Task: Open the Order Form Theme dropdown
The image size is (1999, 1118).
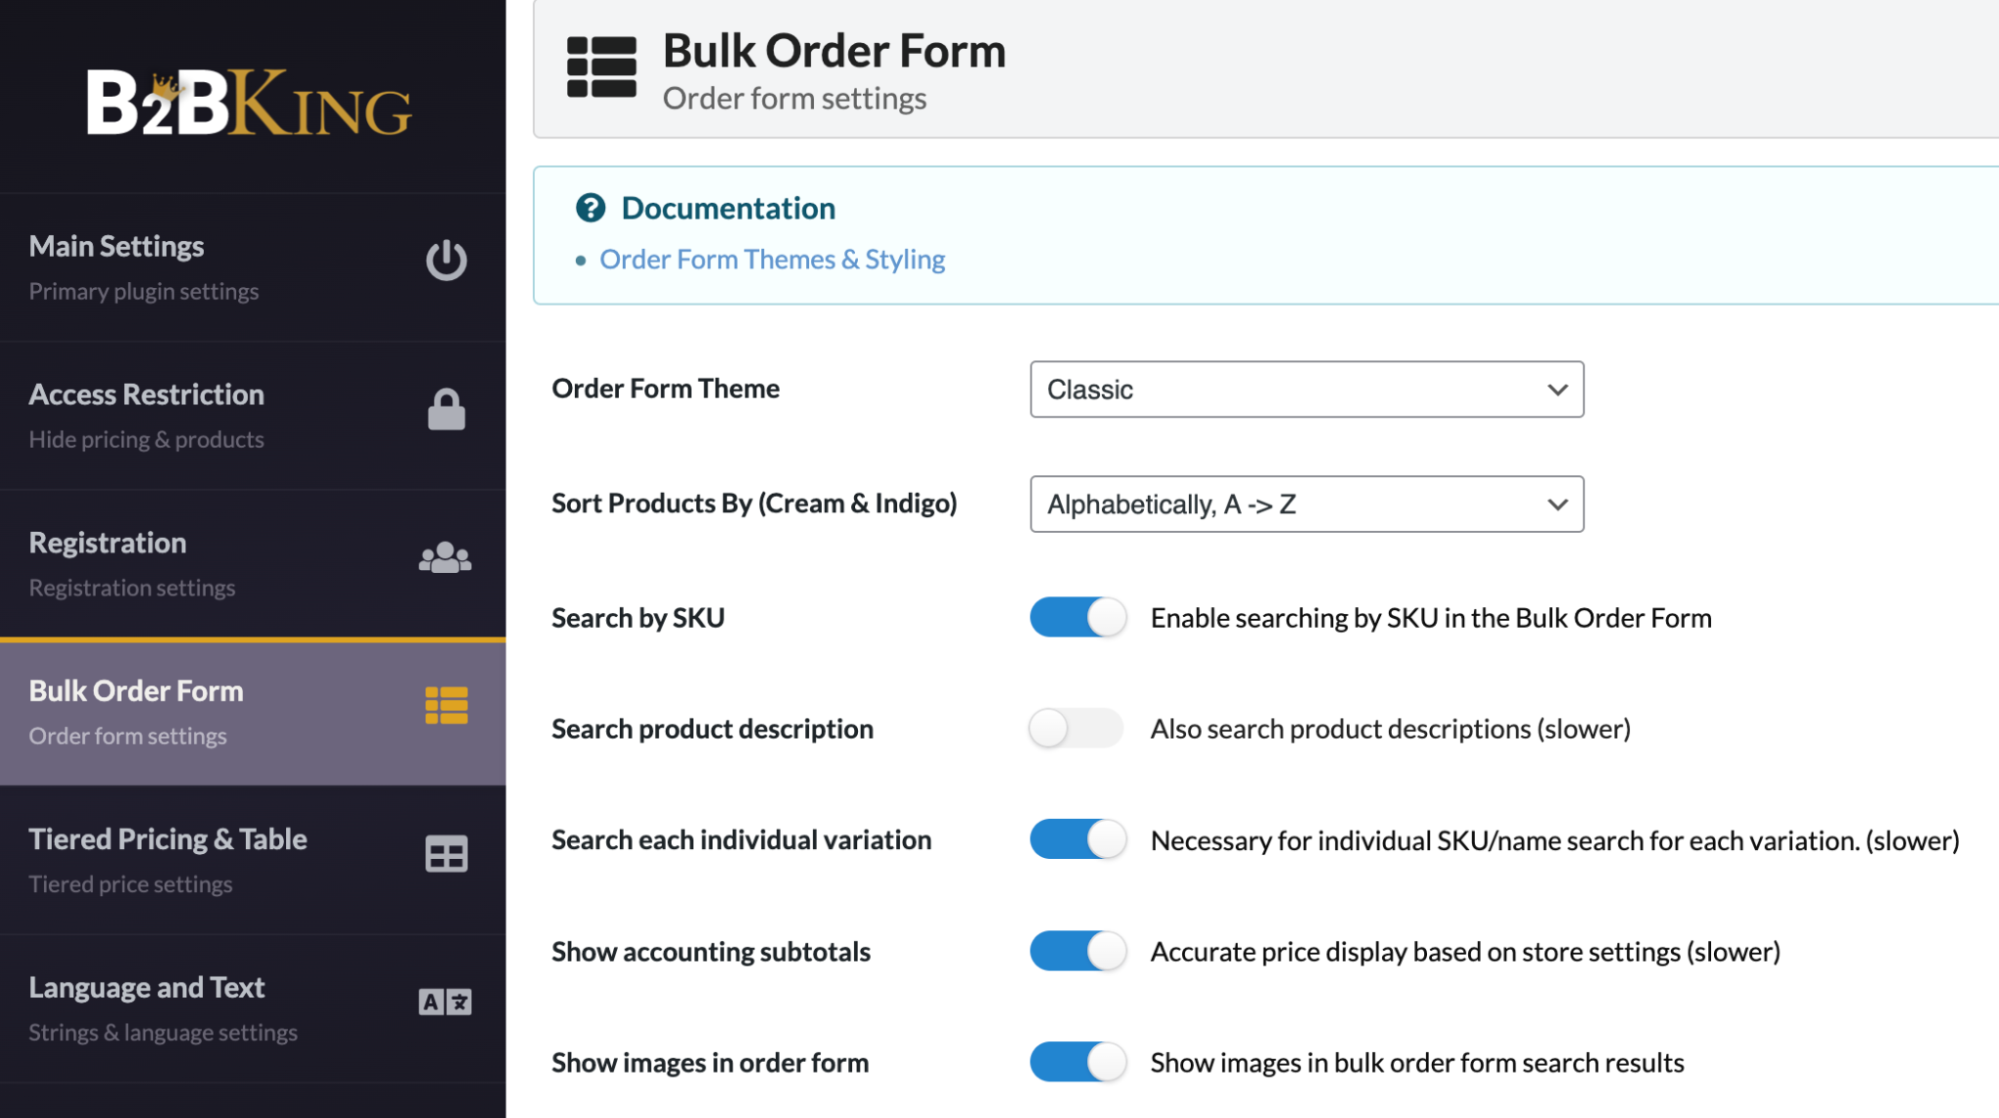Action: (1306, 389)
